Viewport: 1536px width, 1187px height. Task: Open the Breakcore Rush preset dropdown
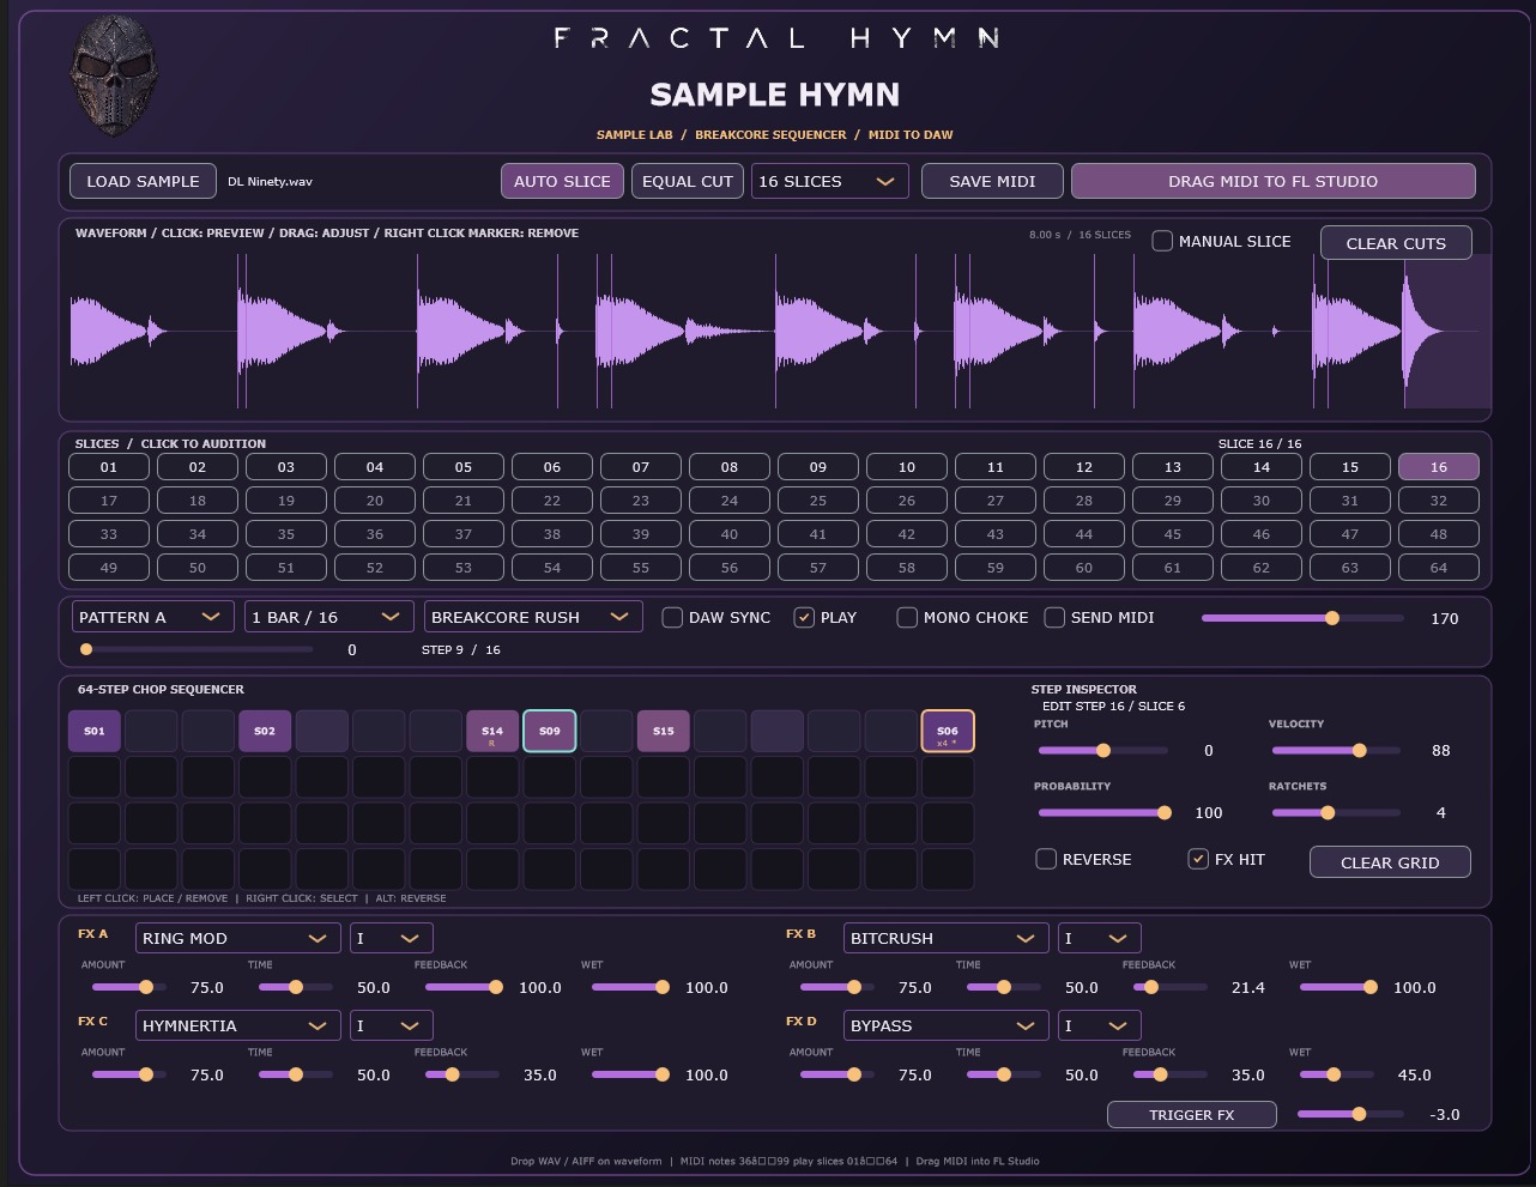pyautogui.click(x=533, y=617)
